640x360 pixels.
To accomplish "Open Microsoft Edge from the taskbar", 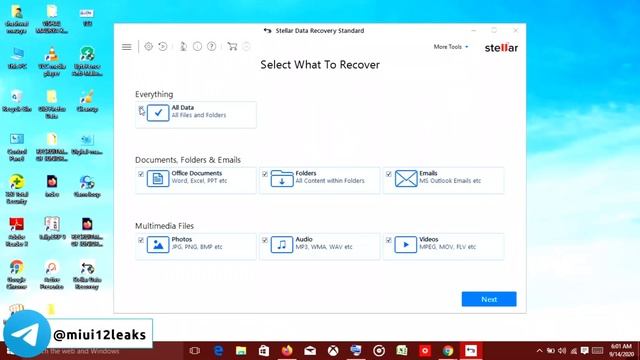I will (218, 351).
